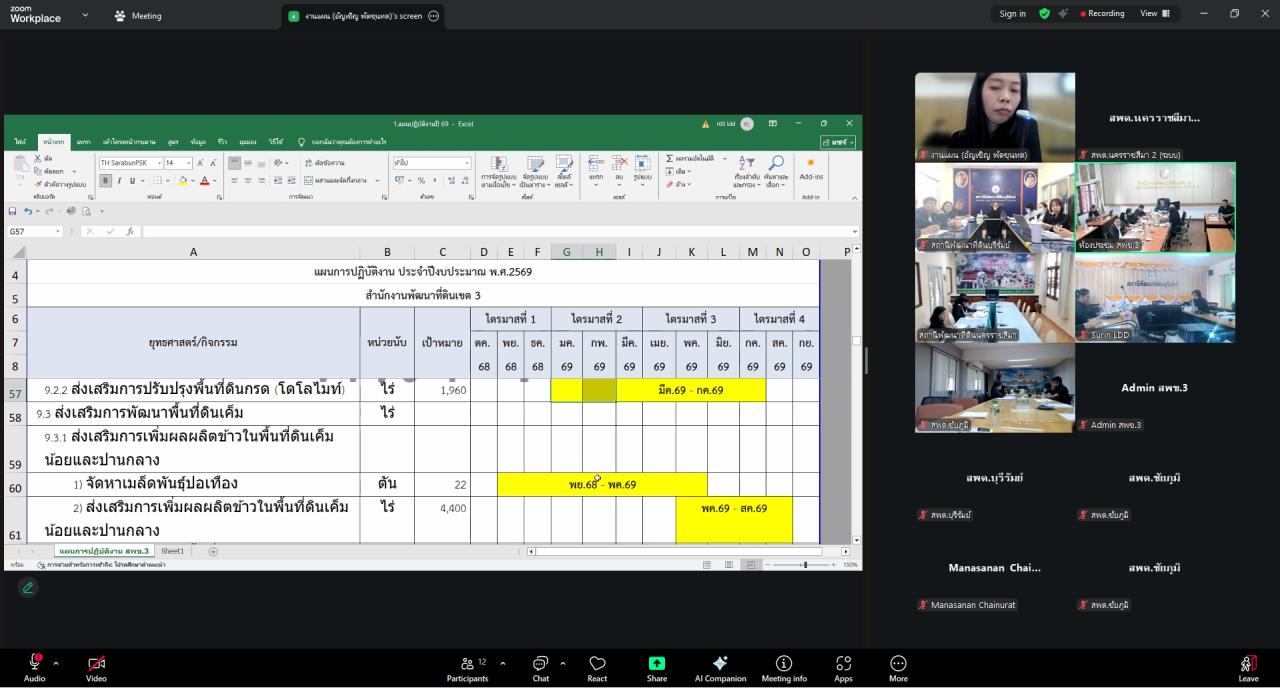Switch to the Meeting tab

pos(138,16)
